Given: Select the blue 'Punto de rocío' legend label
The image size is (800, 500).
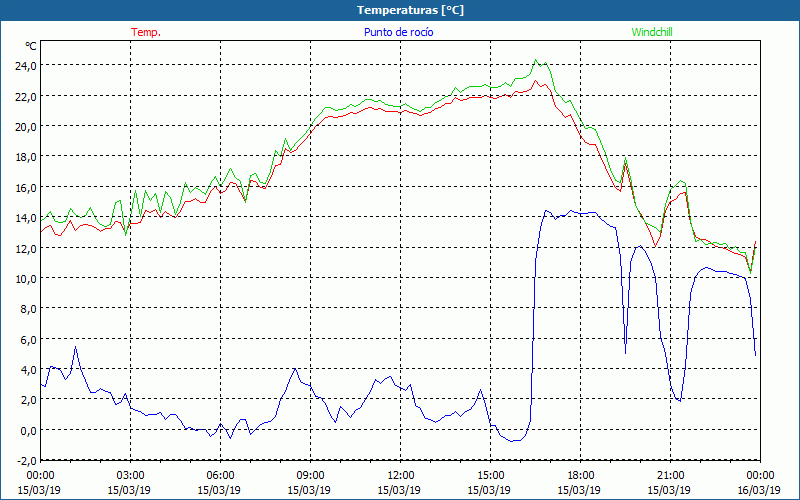Looking at the screenshot, I should click(398, 32).
